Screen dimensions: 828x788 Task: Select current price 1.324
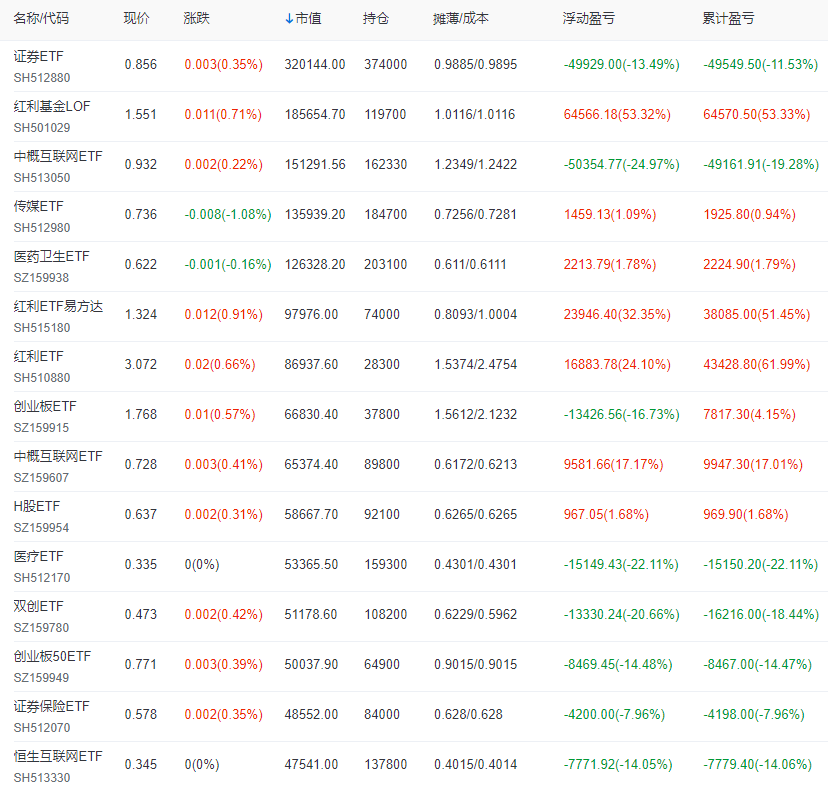141,315
